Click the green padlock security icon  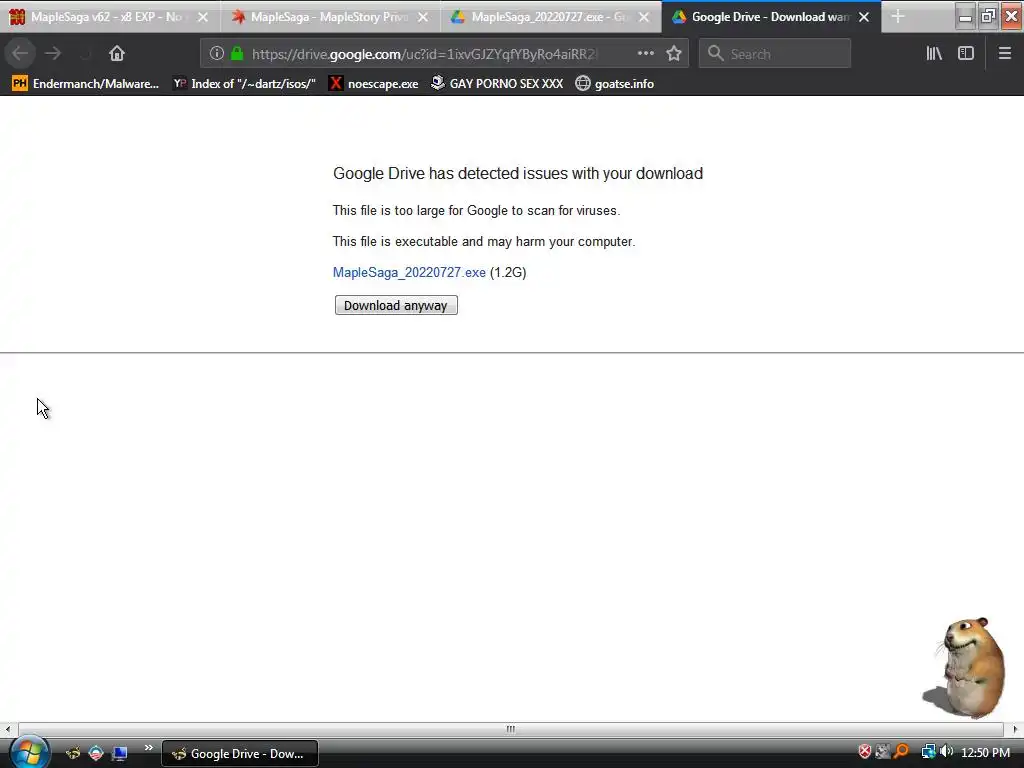(x=237, y=54)
